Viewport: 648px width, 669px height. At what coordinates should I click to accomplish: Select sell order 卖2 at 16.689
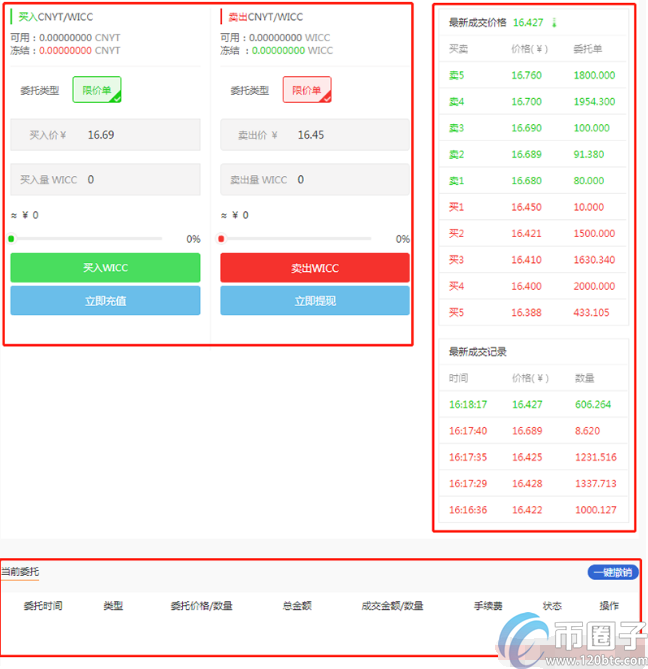click(533, 154)
